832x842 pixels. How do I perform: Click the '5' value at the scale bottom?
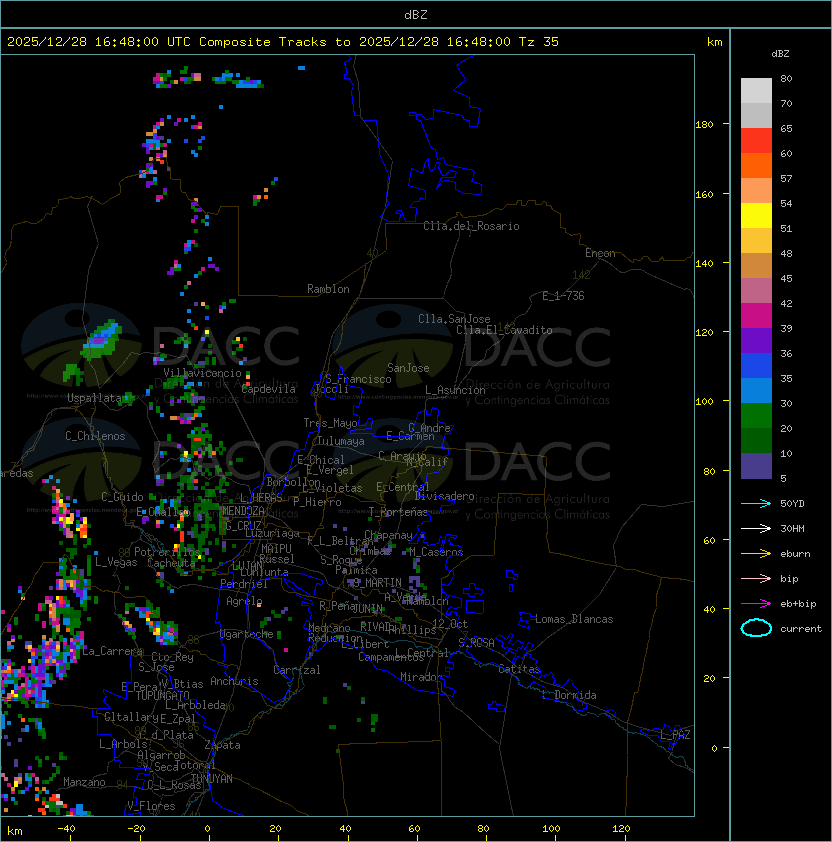pyautogui.click(x=783, y=478)
